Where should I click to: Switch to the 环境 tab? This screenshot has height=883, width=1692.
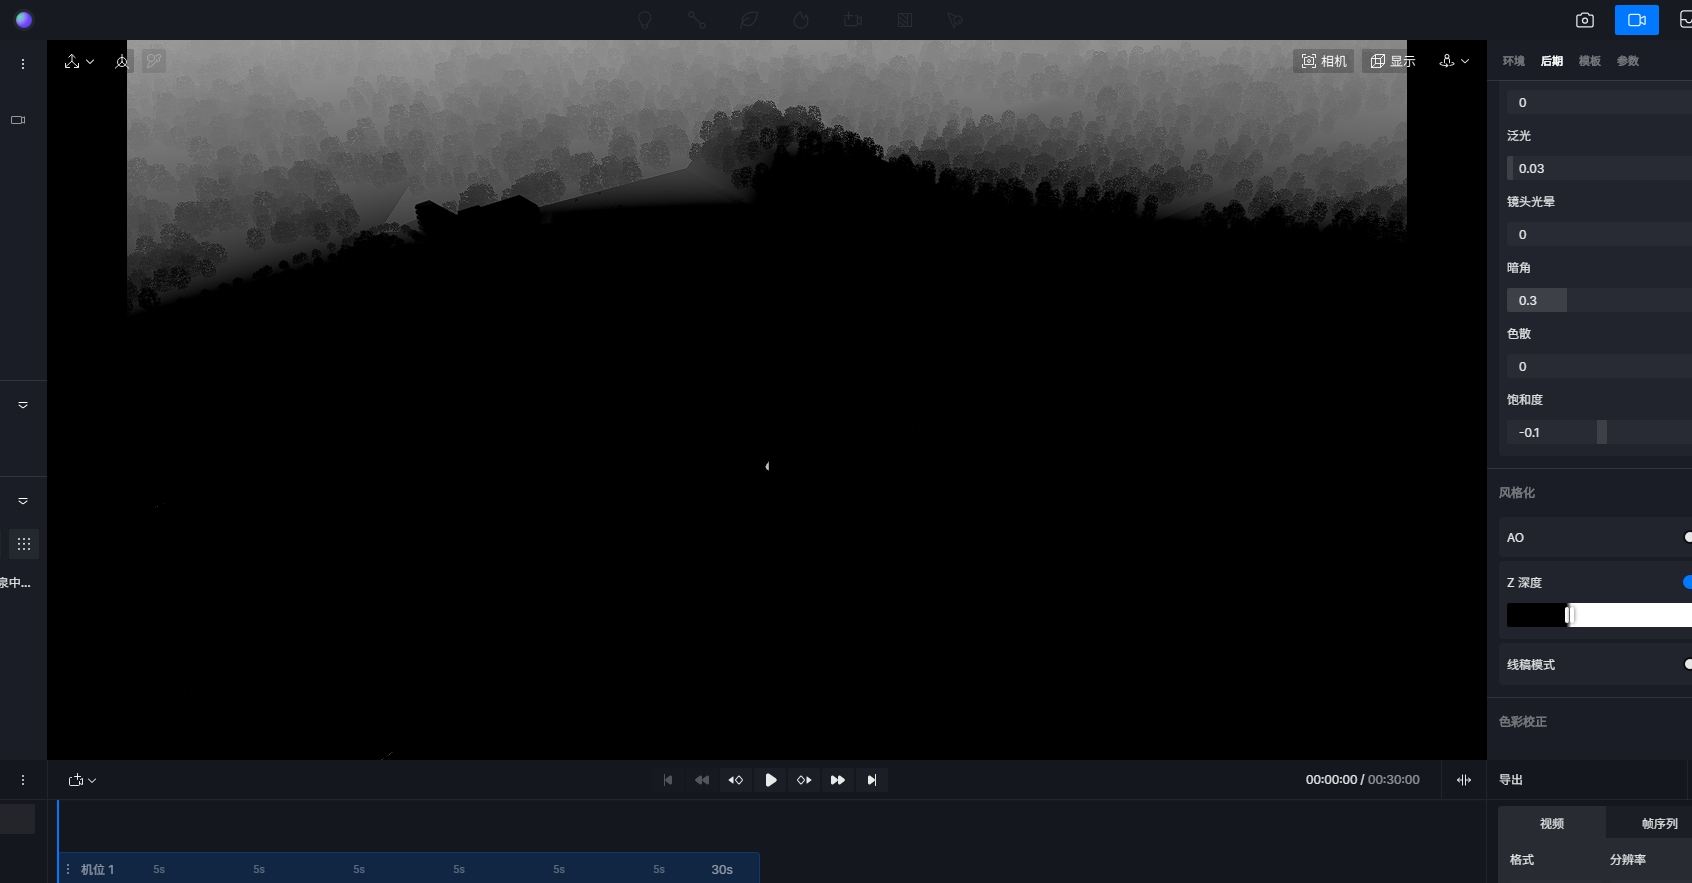coord(1513,61)
